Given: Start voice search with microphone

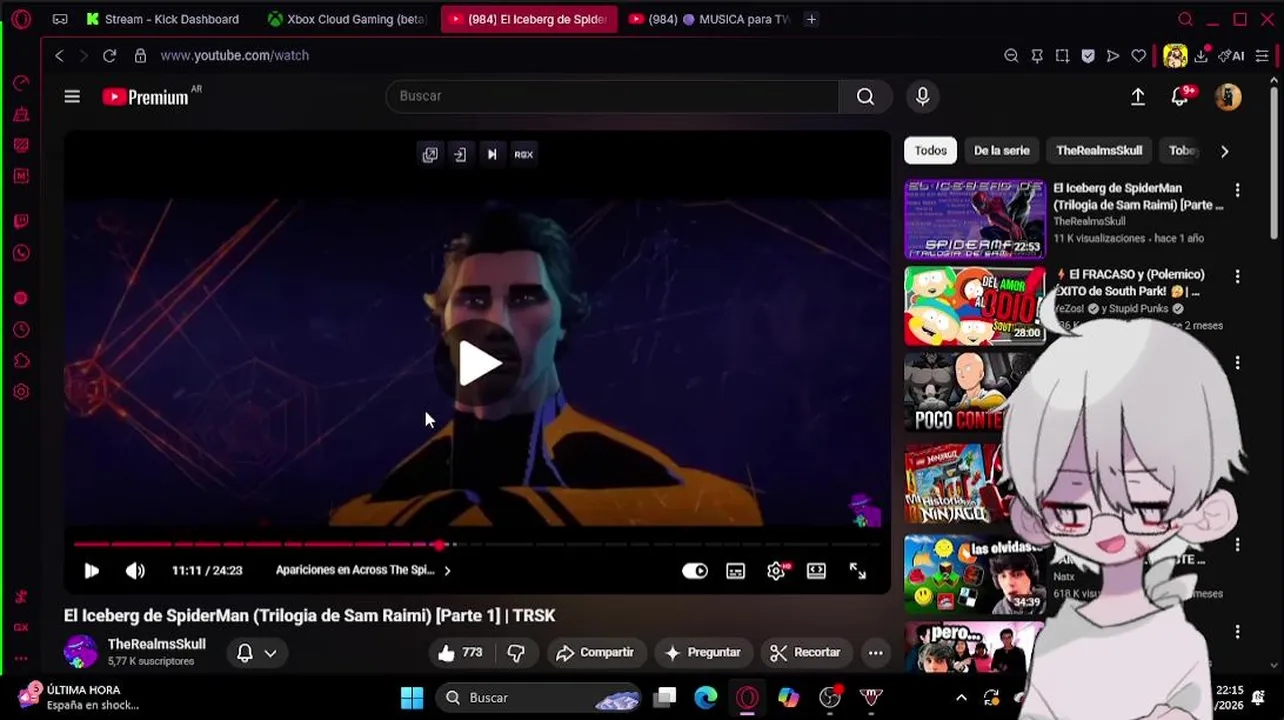Looking at the screenshot, I should click(x=922, y=96).
